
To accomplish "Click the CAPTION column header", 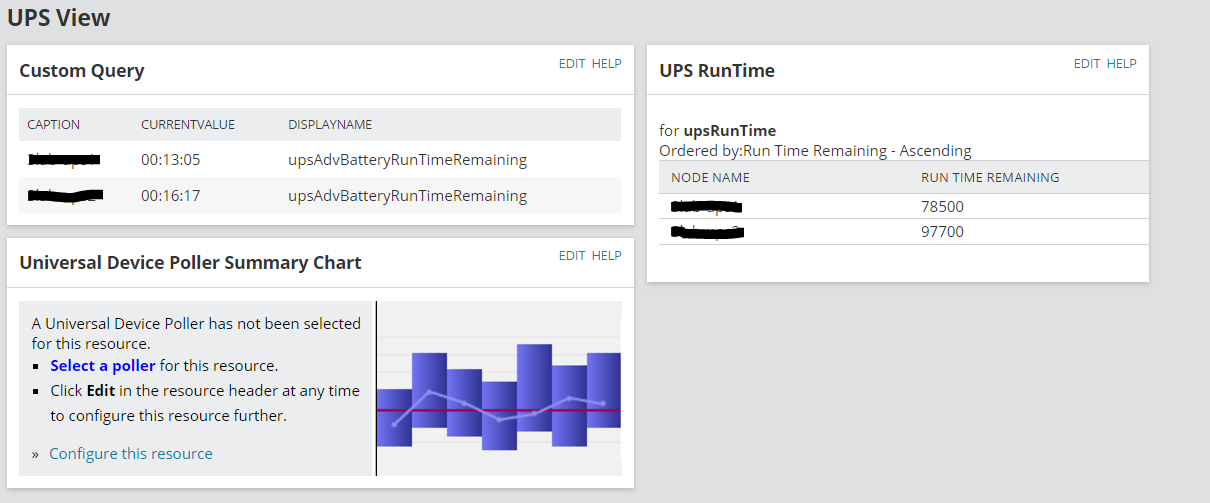I will (x=53, y=125).
